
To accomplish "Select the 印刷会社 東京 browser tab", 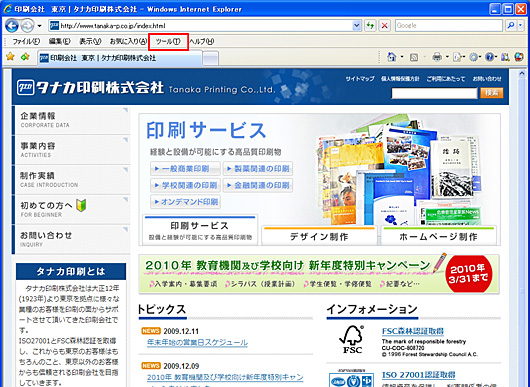I will [120, 58].
